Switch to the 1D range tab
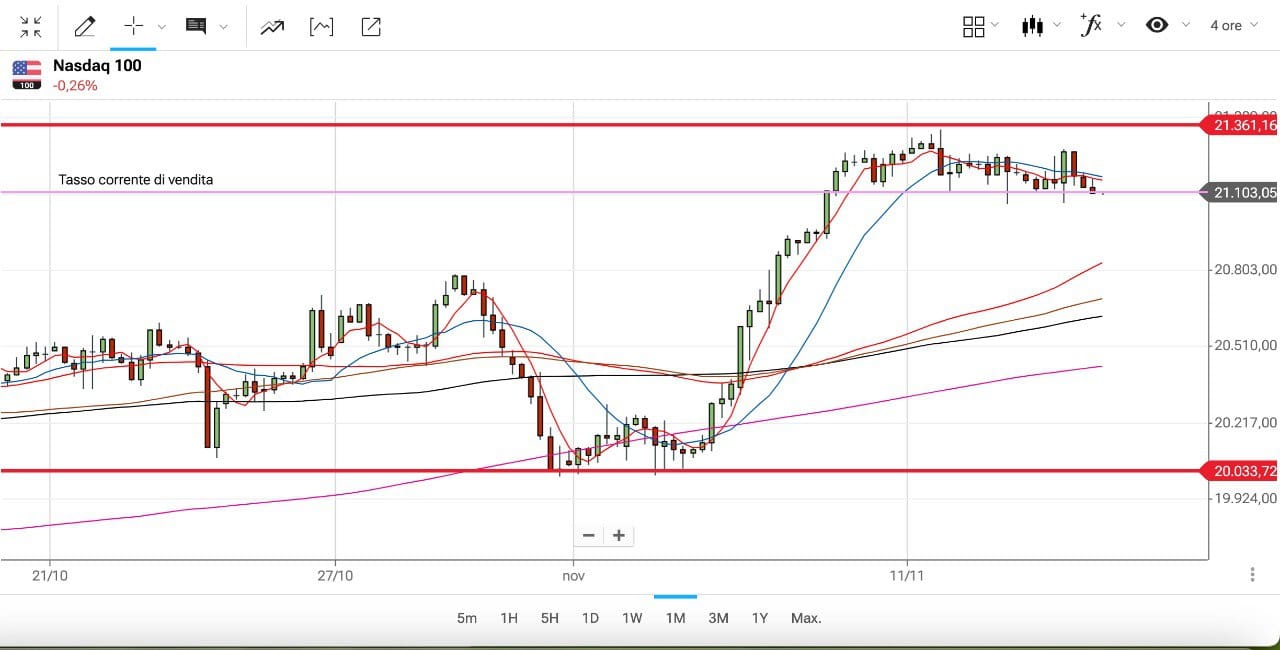 (x=590, y=618)
